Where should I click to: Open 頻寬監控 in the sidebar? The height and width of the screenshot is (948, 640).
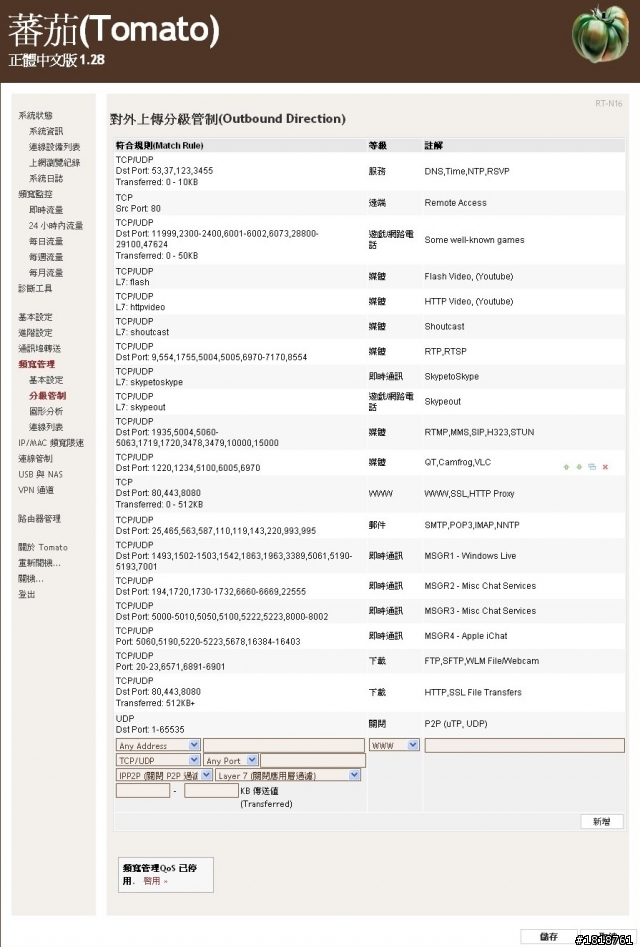click(35, 193)
